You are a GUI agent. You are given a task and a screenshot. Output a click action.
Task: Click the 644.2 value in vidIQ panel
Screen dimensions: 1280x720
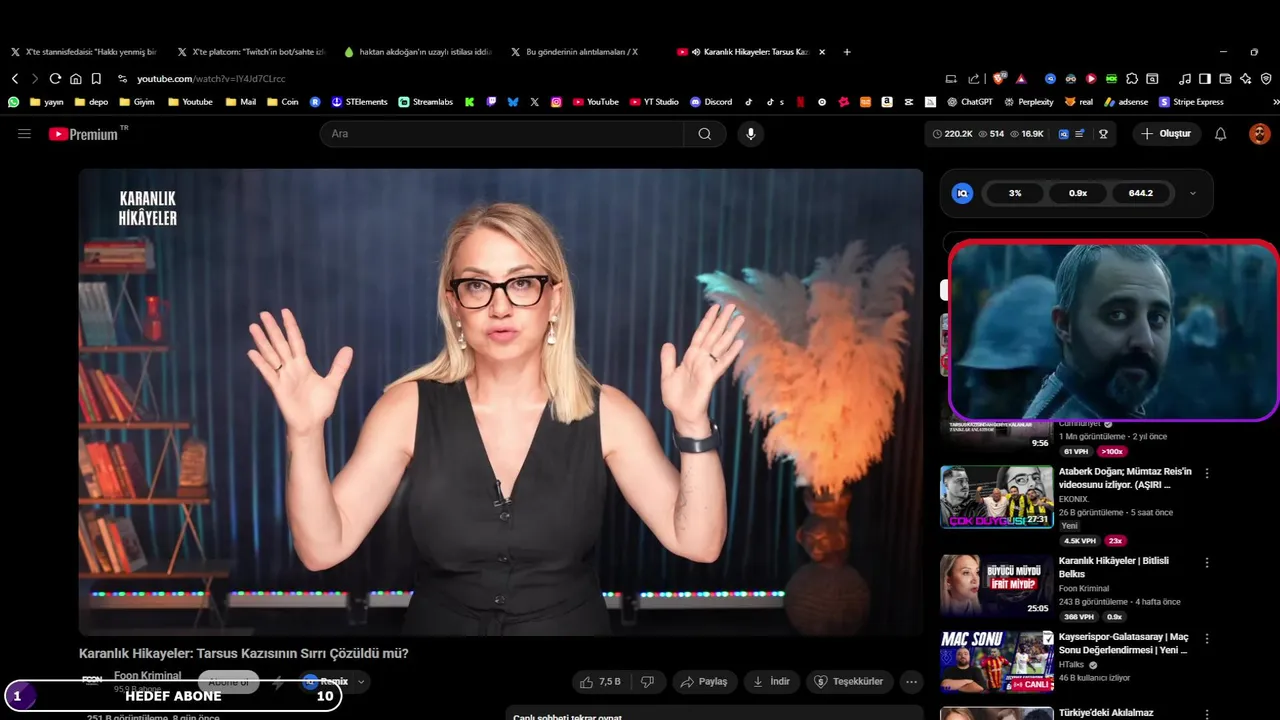pyautogui.click(x=1141, y=193)
